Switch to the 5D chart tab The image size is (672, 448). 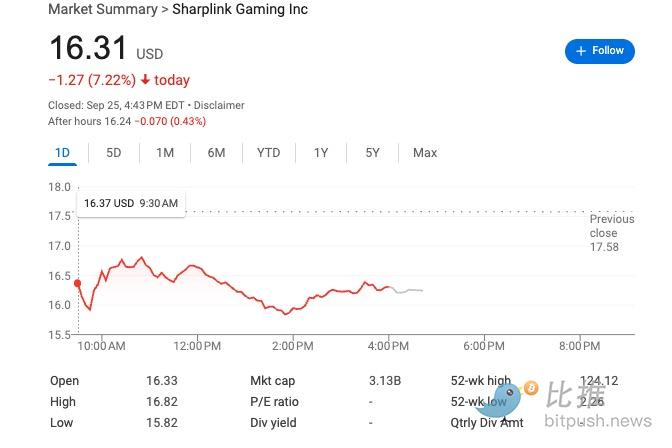tap(114, 153)
